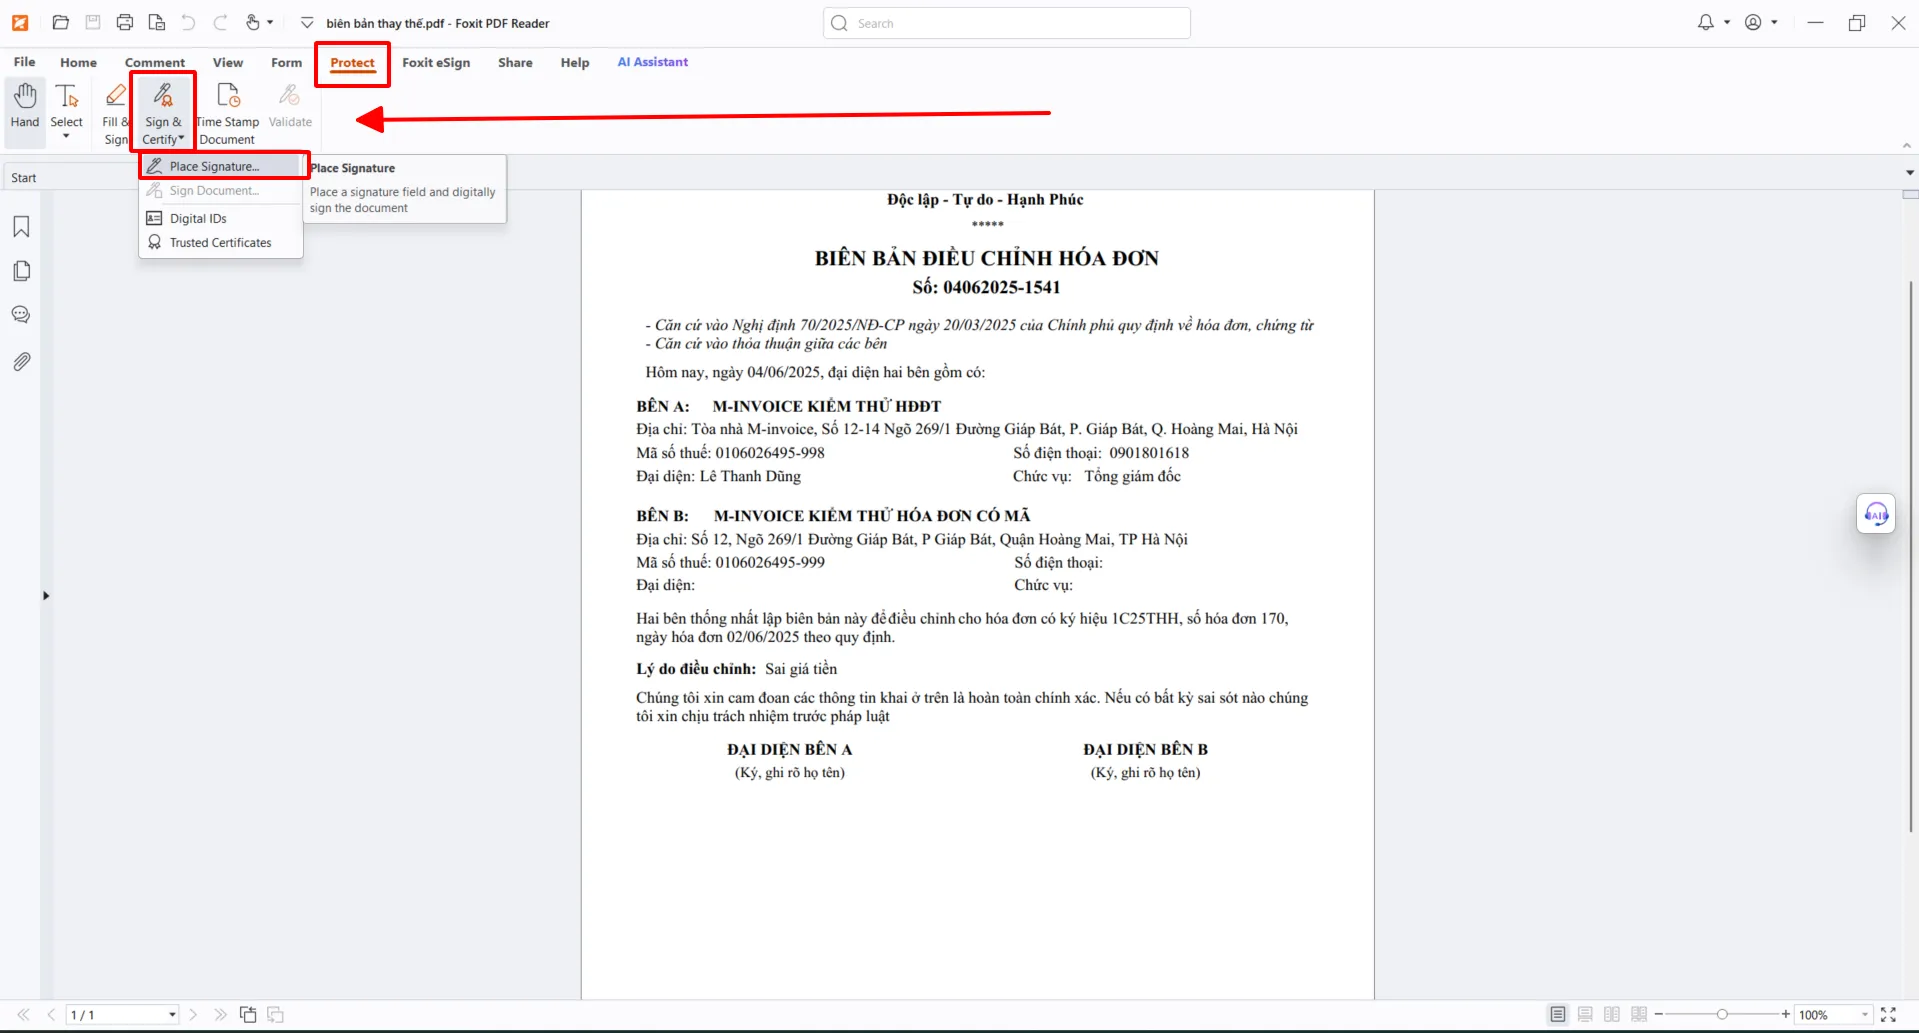Image resolution: width=1919 pixels, height=1033 pixels.
Task: Click the zoom slider handle
Action: 1722,1015
